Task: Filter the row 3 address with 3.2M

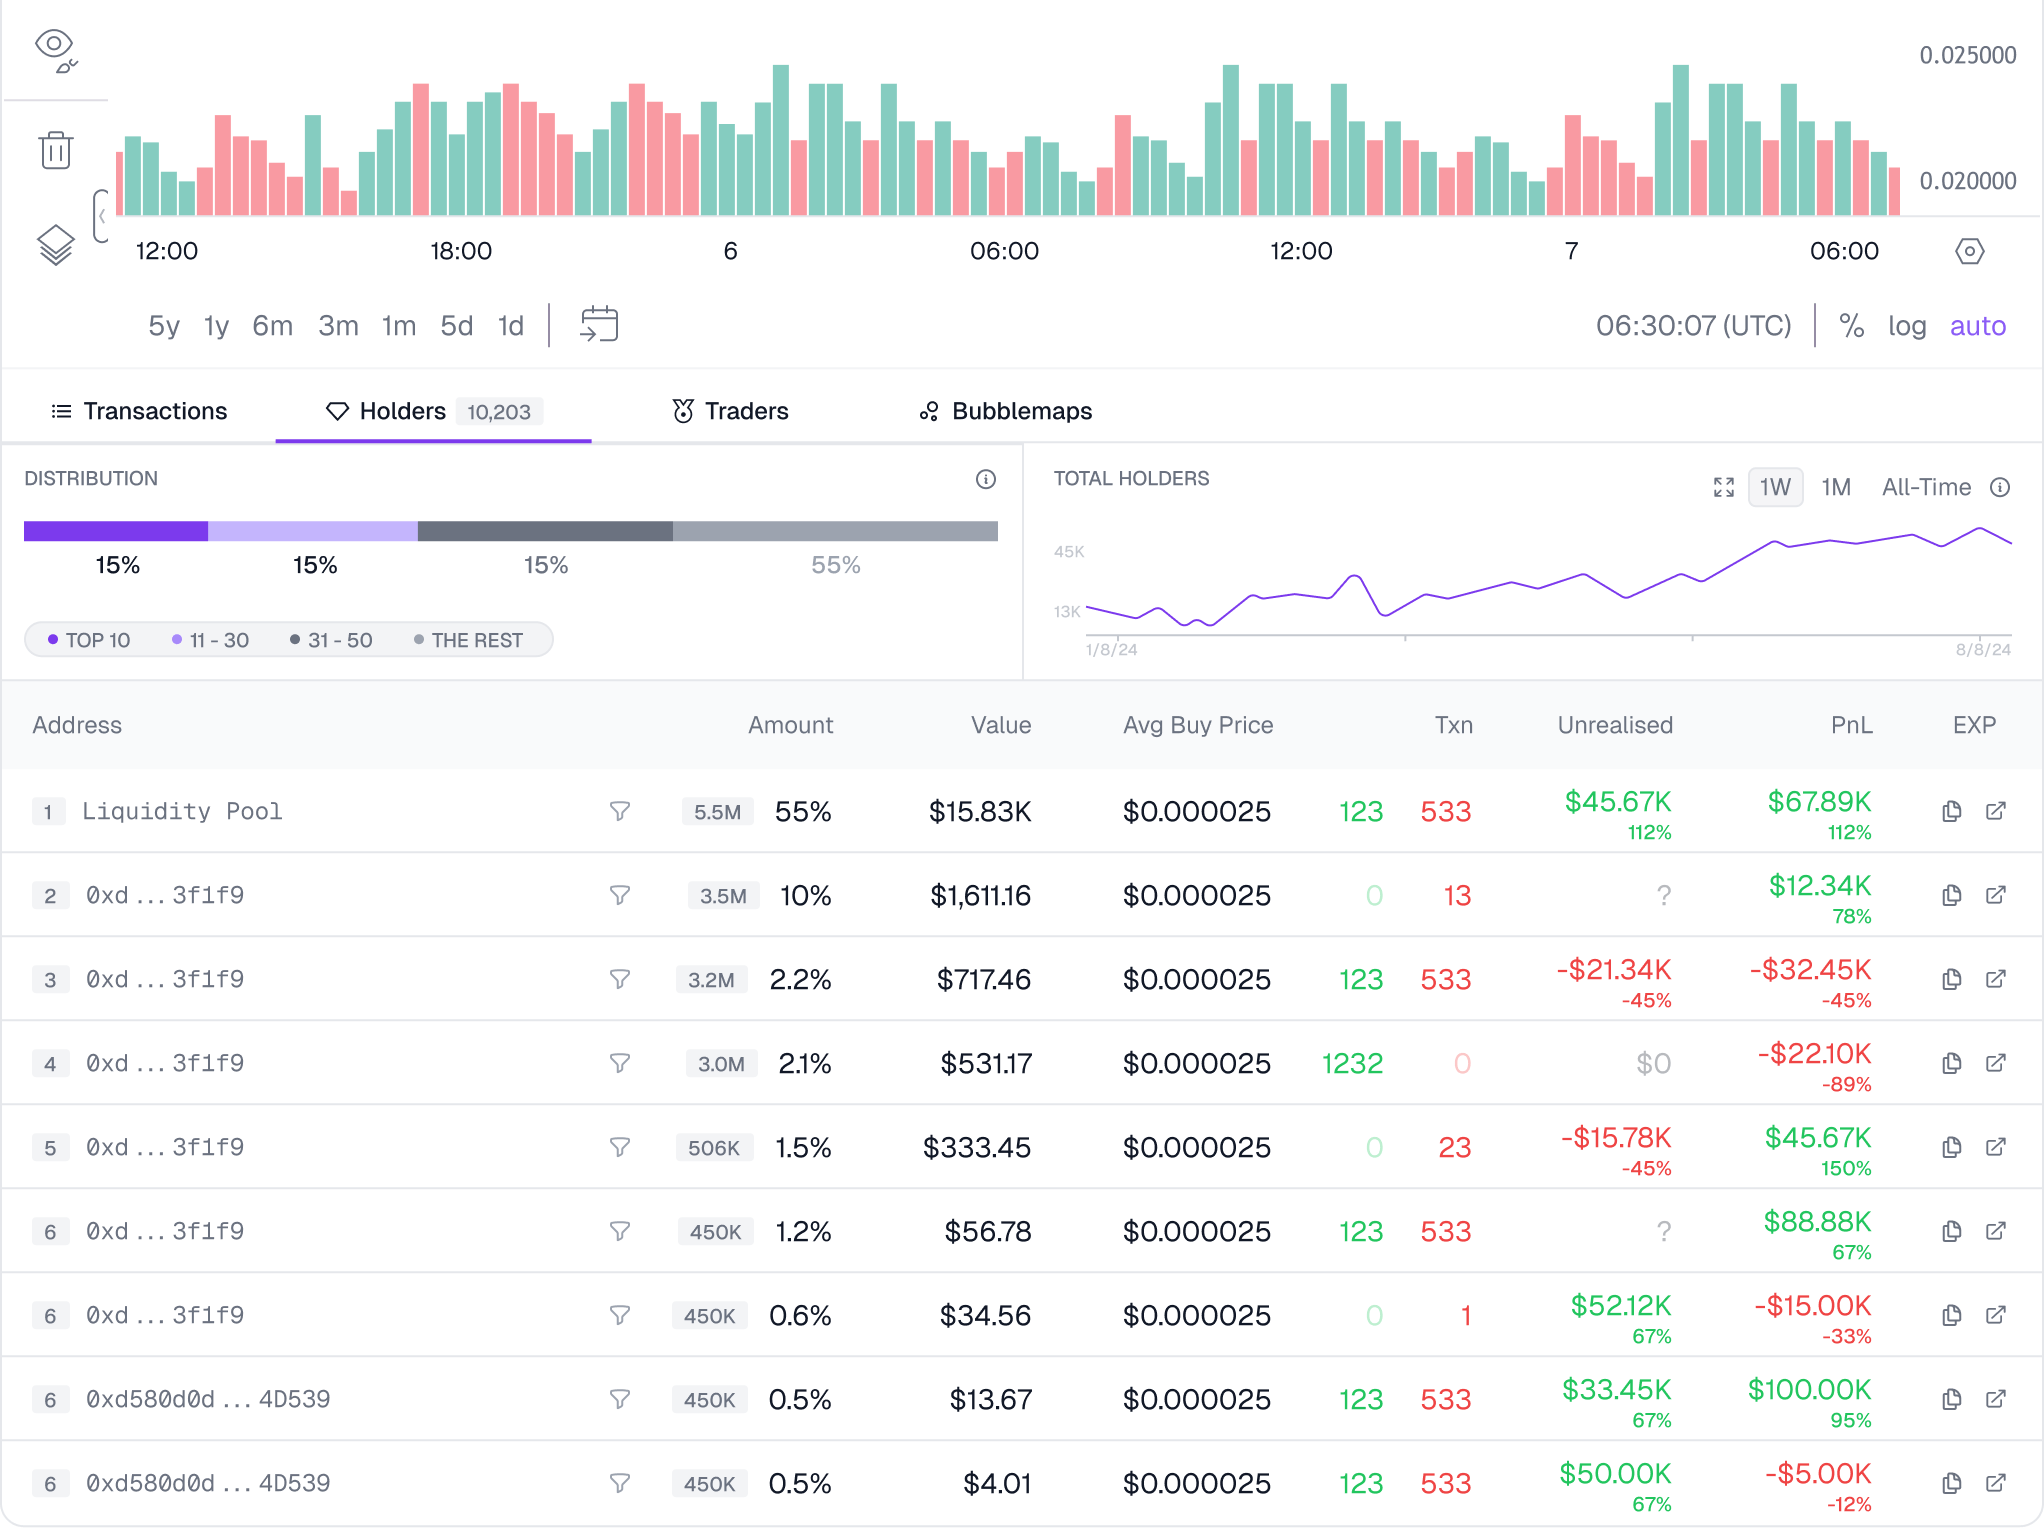Action: (x=620, y=979)
